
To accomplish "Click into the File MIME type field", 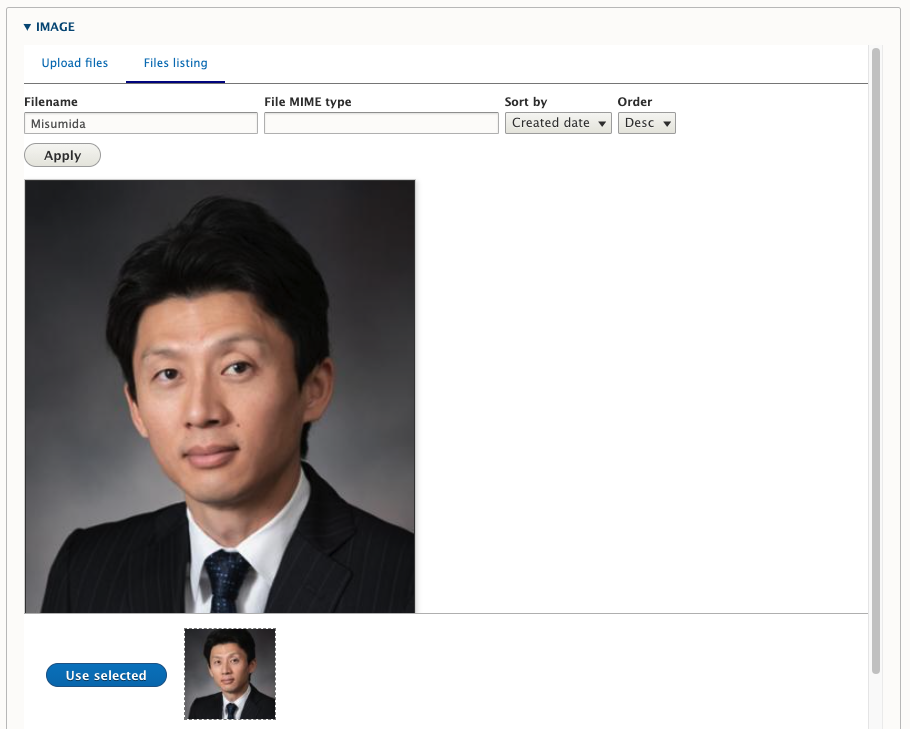I will tap(381, 123).
